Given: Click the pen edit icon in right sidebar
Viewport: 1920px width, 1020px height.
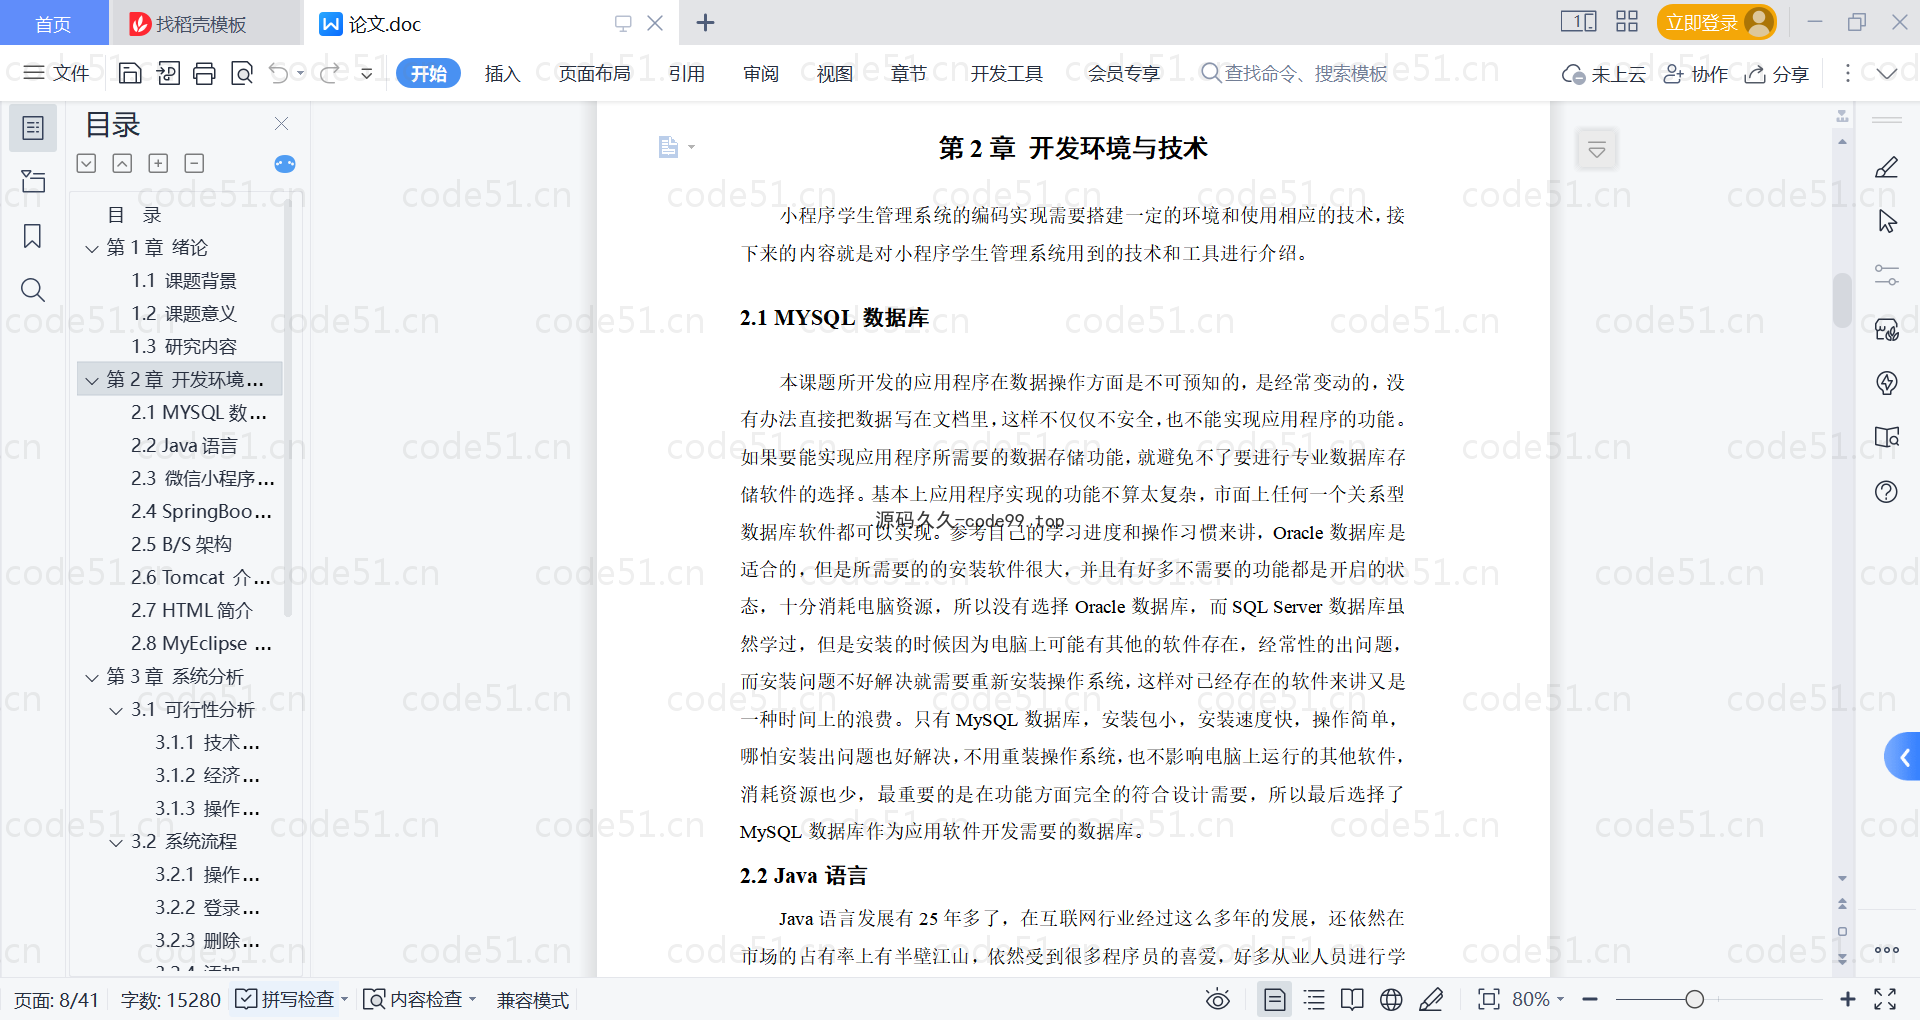Looking at the screenshot, I should 1886,167.
